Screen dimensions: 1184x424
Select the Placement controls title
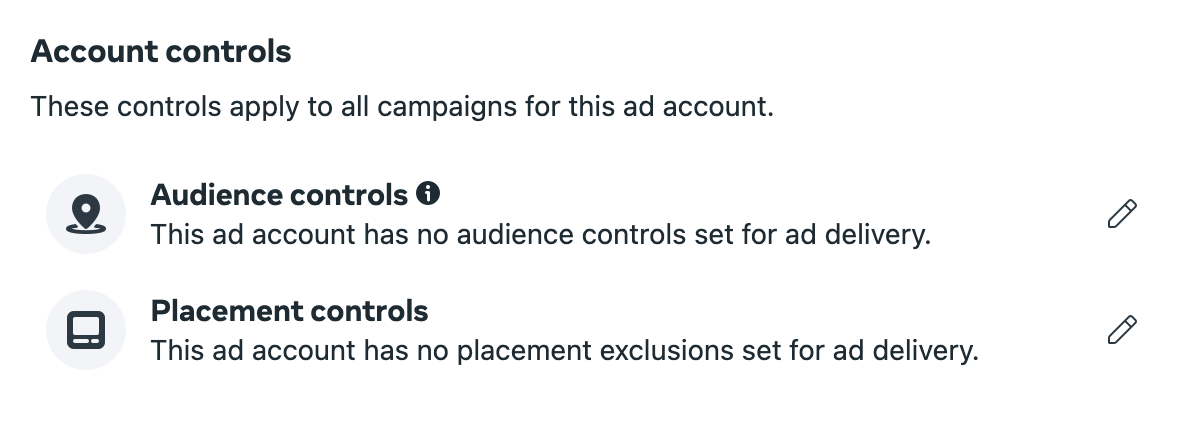[290, 311]
